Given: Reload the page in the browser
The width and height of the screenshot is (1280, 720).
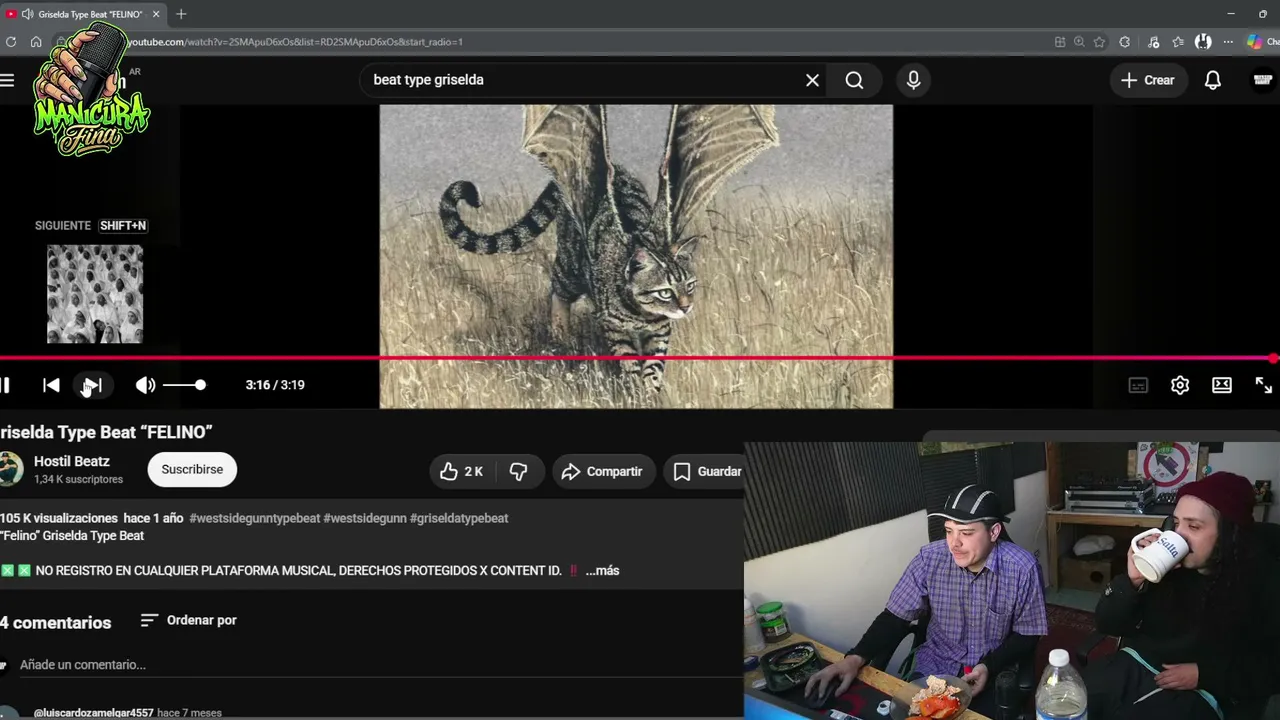Looking at the screenshot, I should click(11, 42).
